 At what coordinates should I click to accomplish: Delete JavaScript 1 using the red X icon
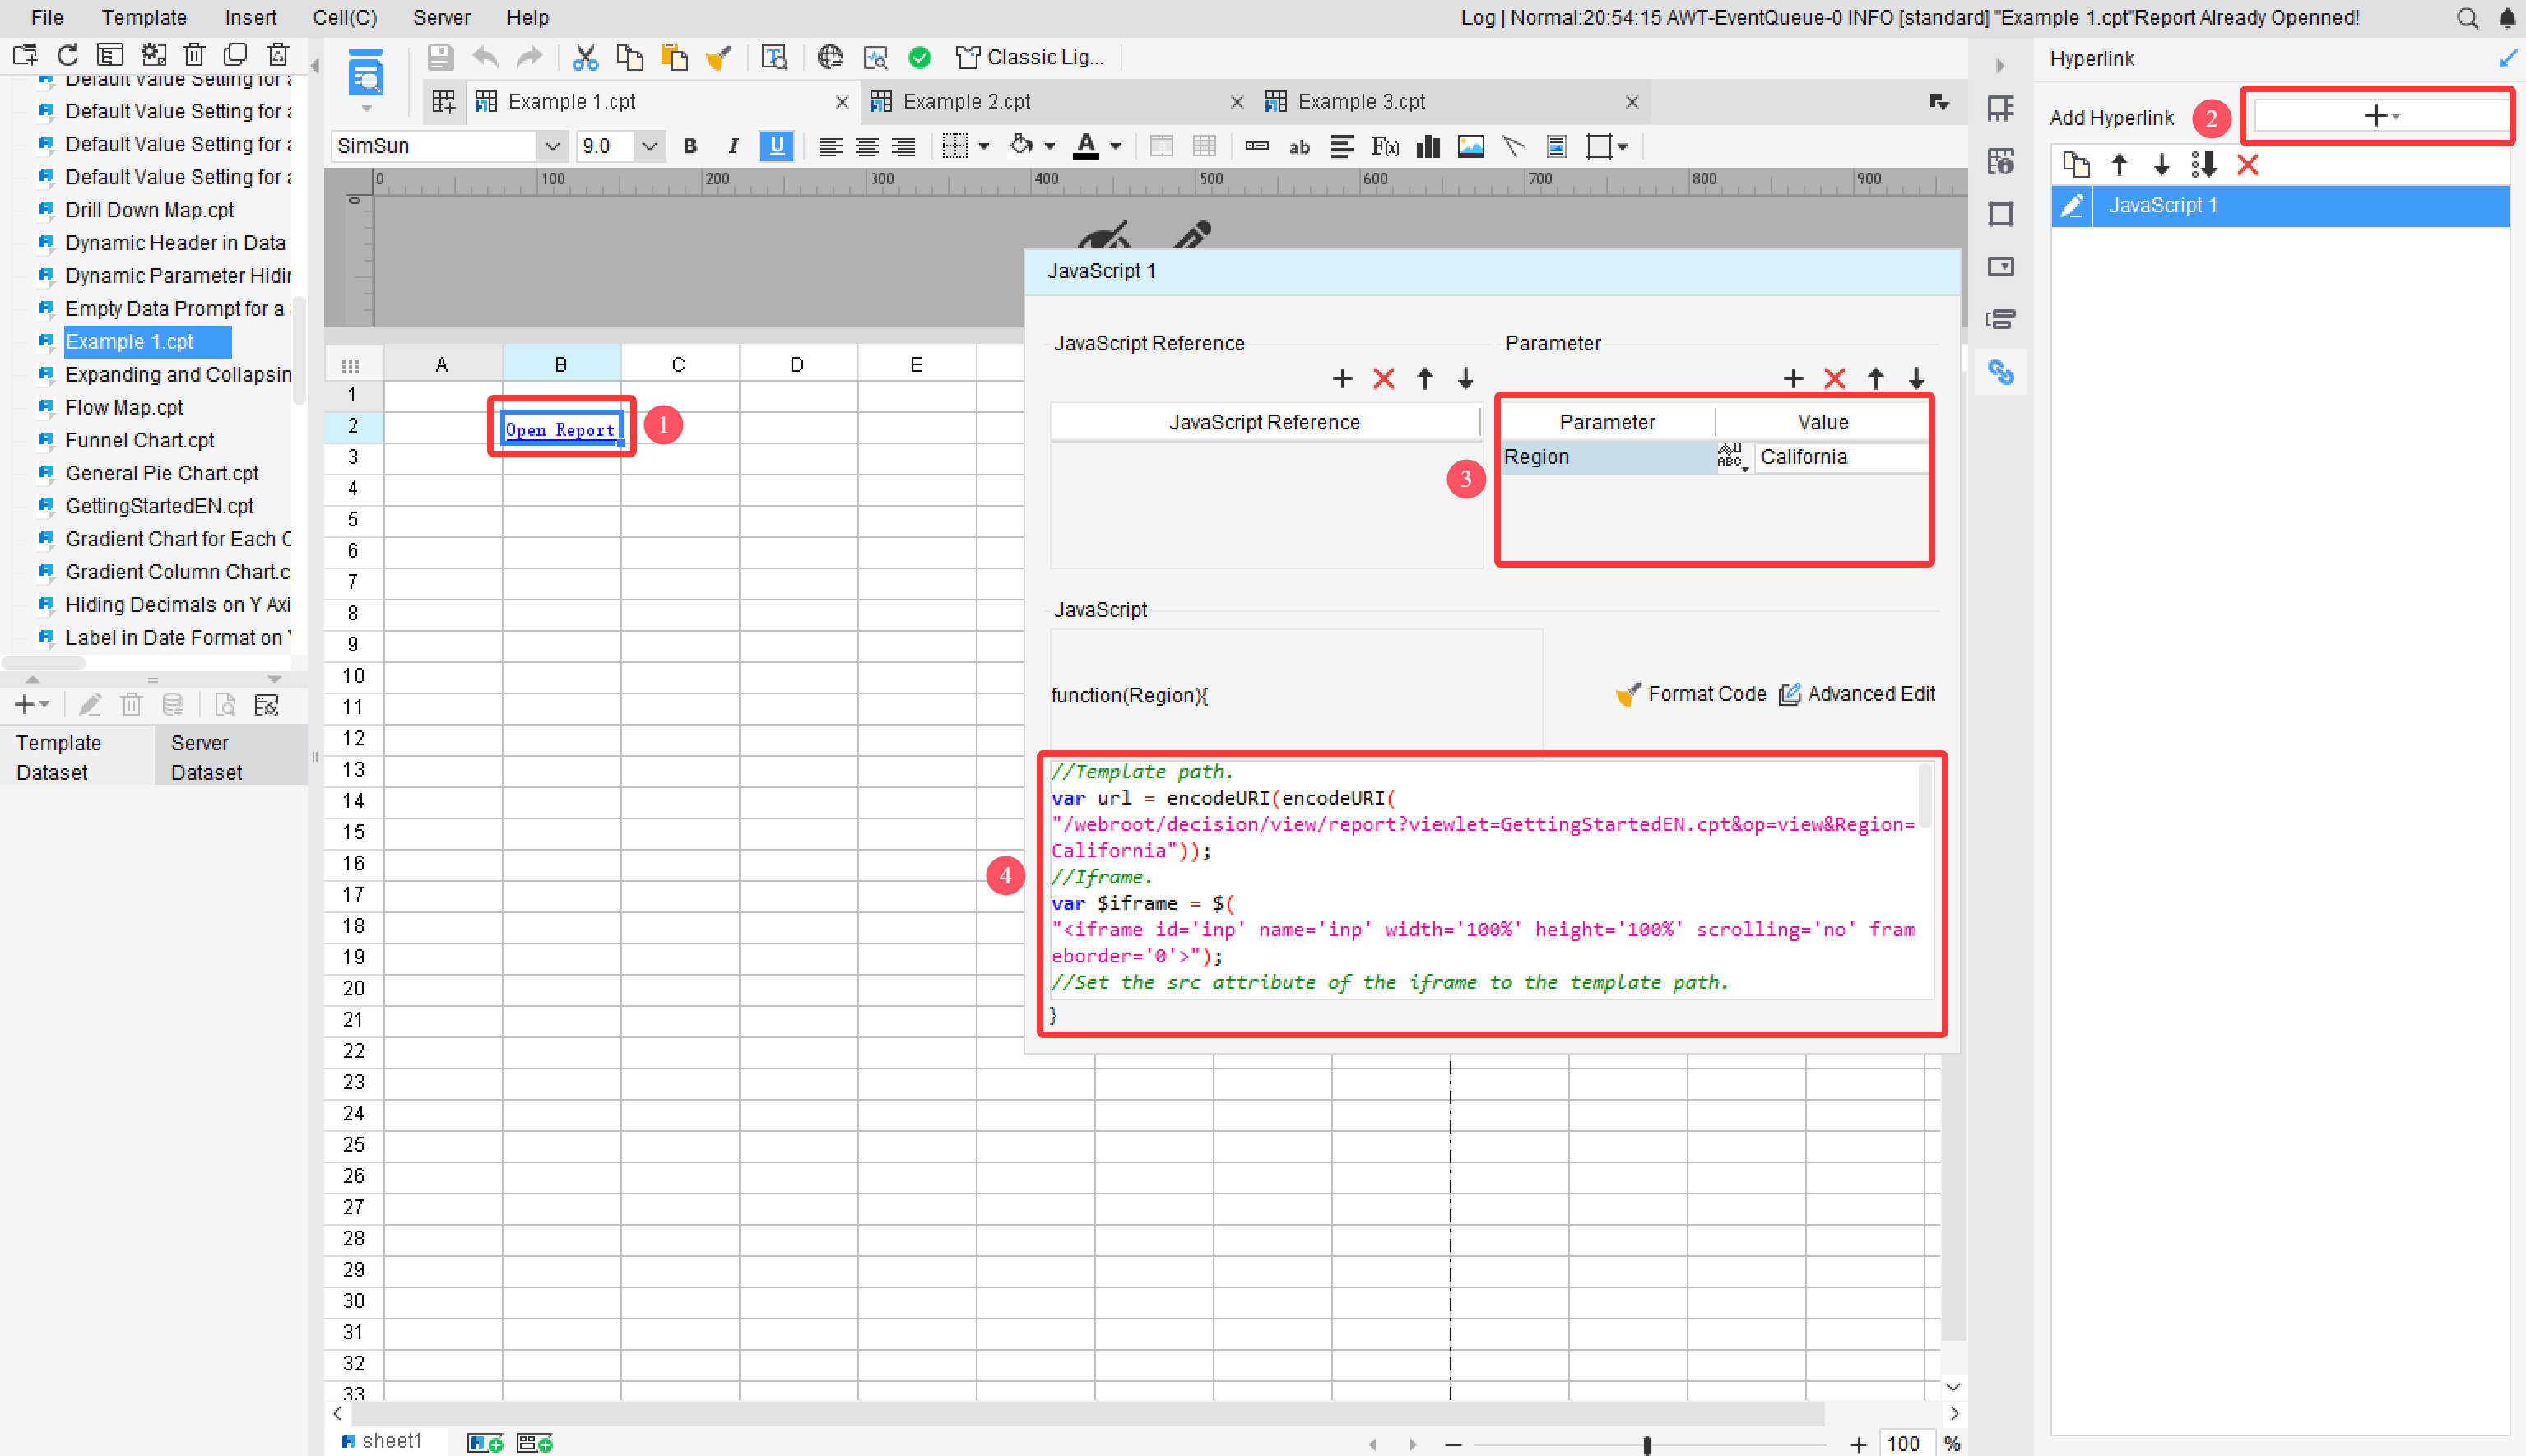(x=2249, y=165)
